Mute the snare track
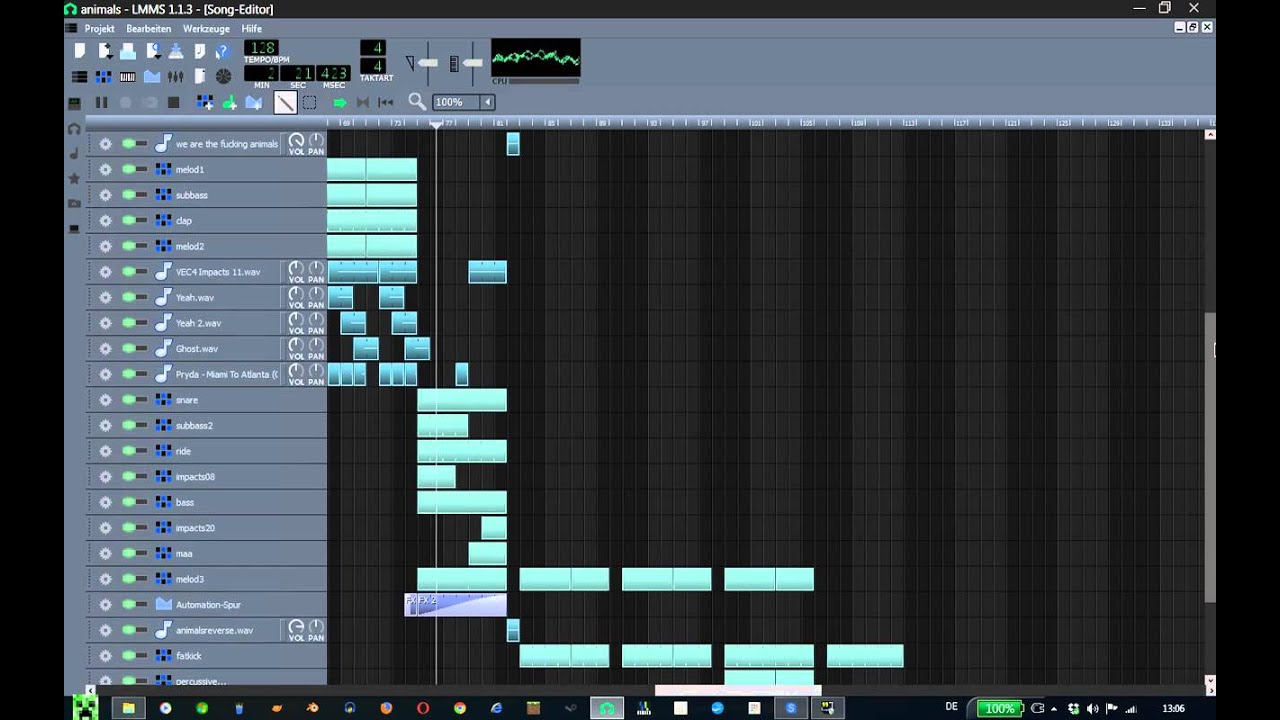This screenshot has height=720, width=1280. click(128, 399)
